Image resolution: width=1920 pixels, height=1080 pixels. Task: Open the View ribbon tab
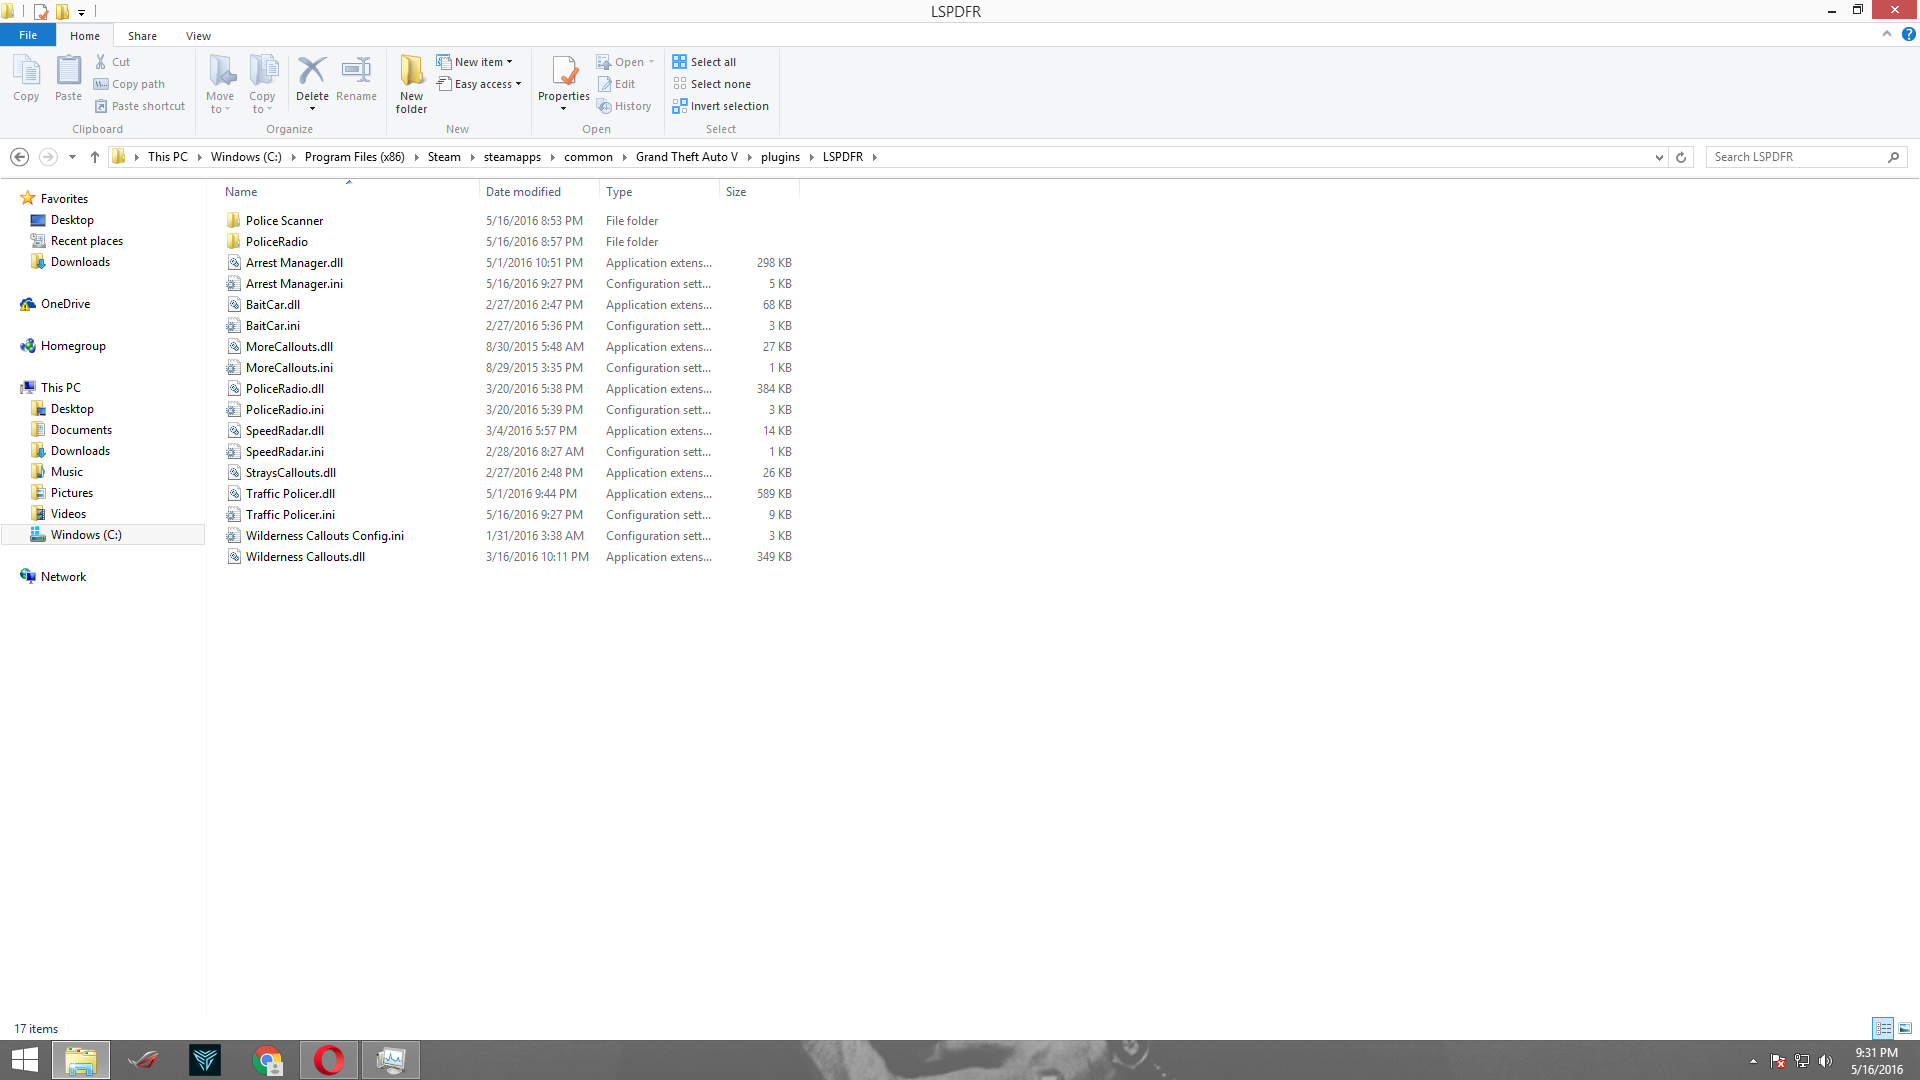coord(198,36)
